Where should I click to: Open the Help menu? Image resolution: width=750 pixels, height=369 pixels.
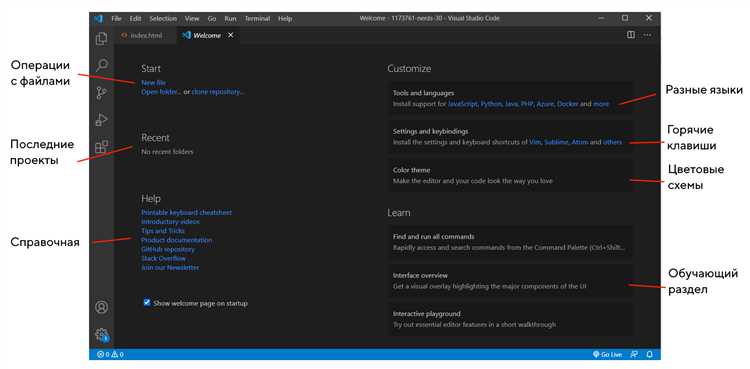[285, 19]
